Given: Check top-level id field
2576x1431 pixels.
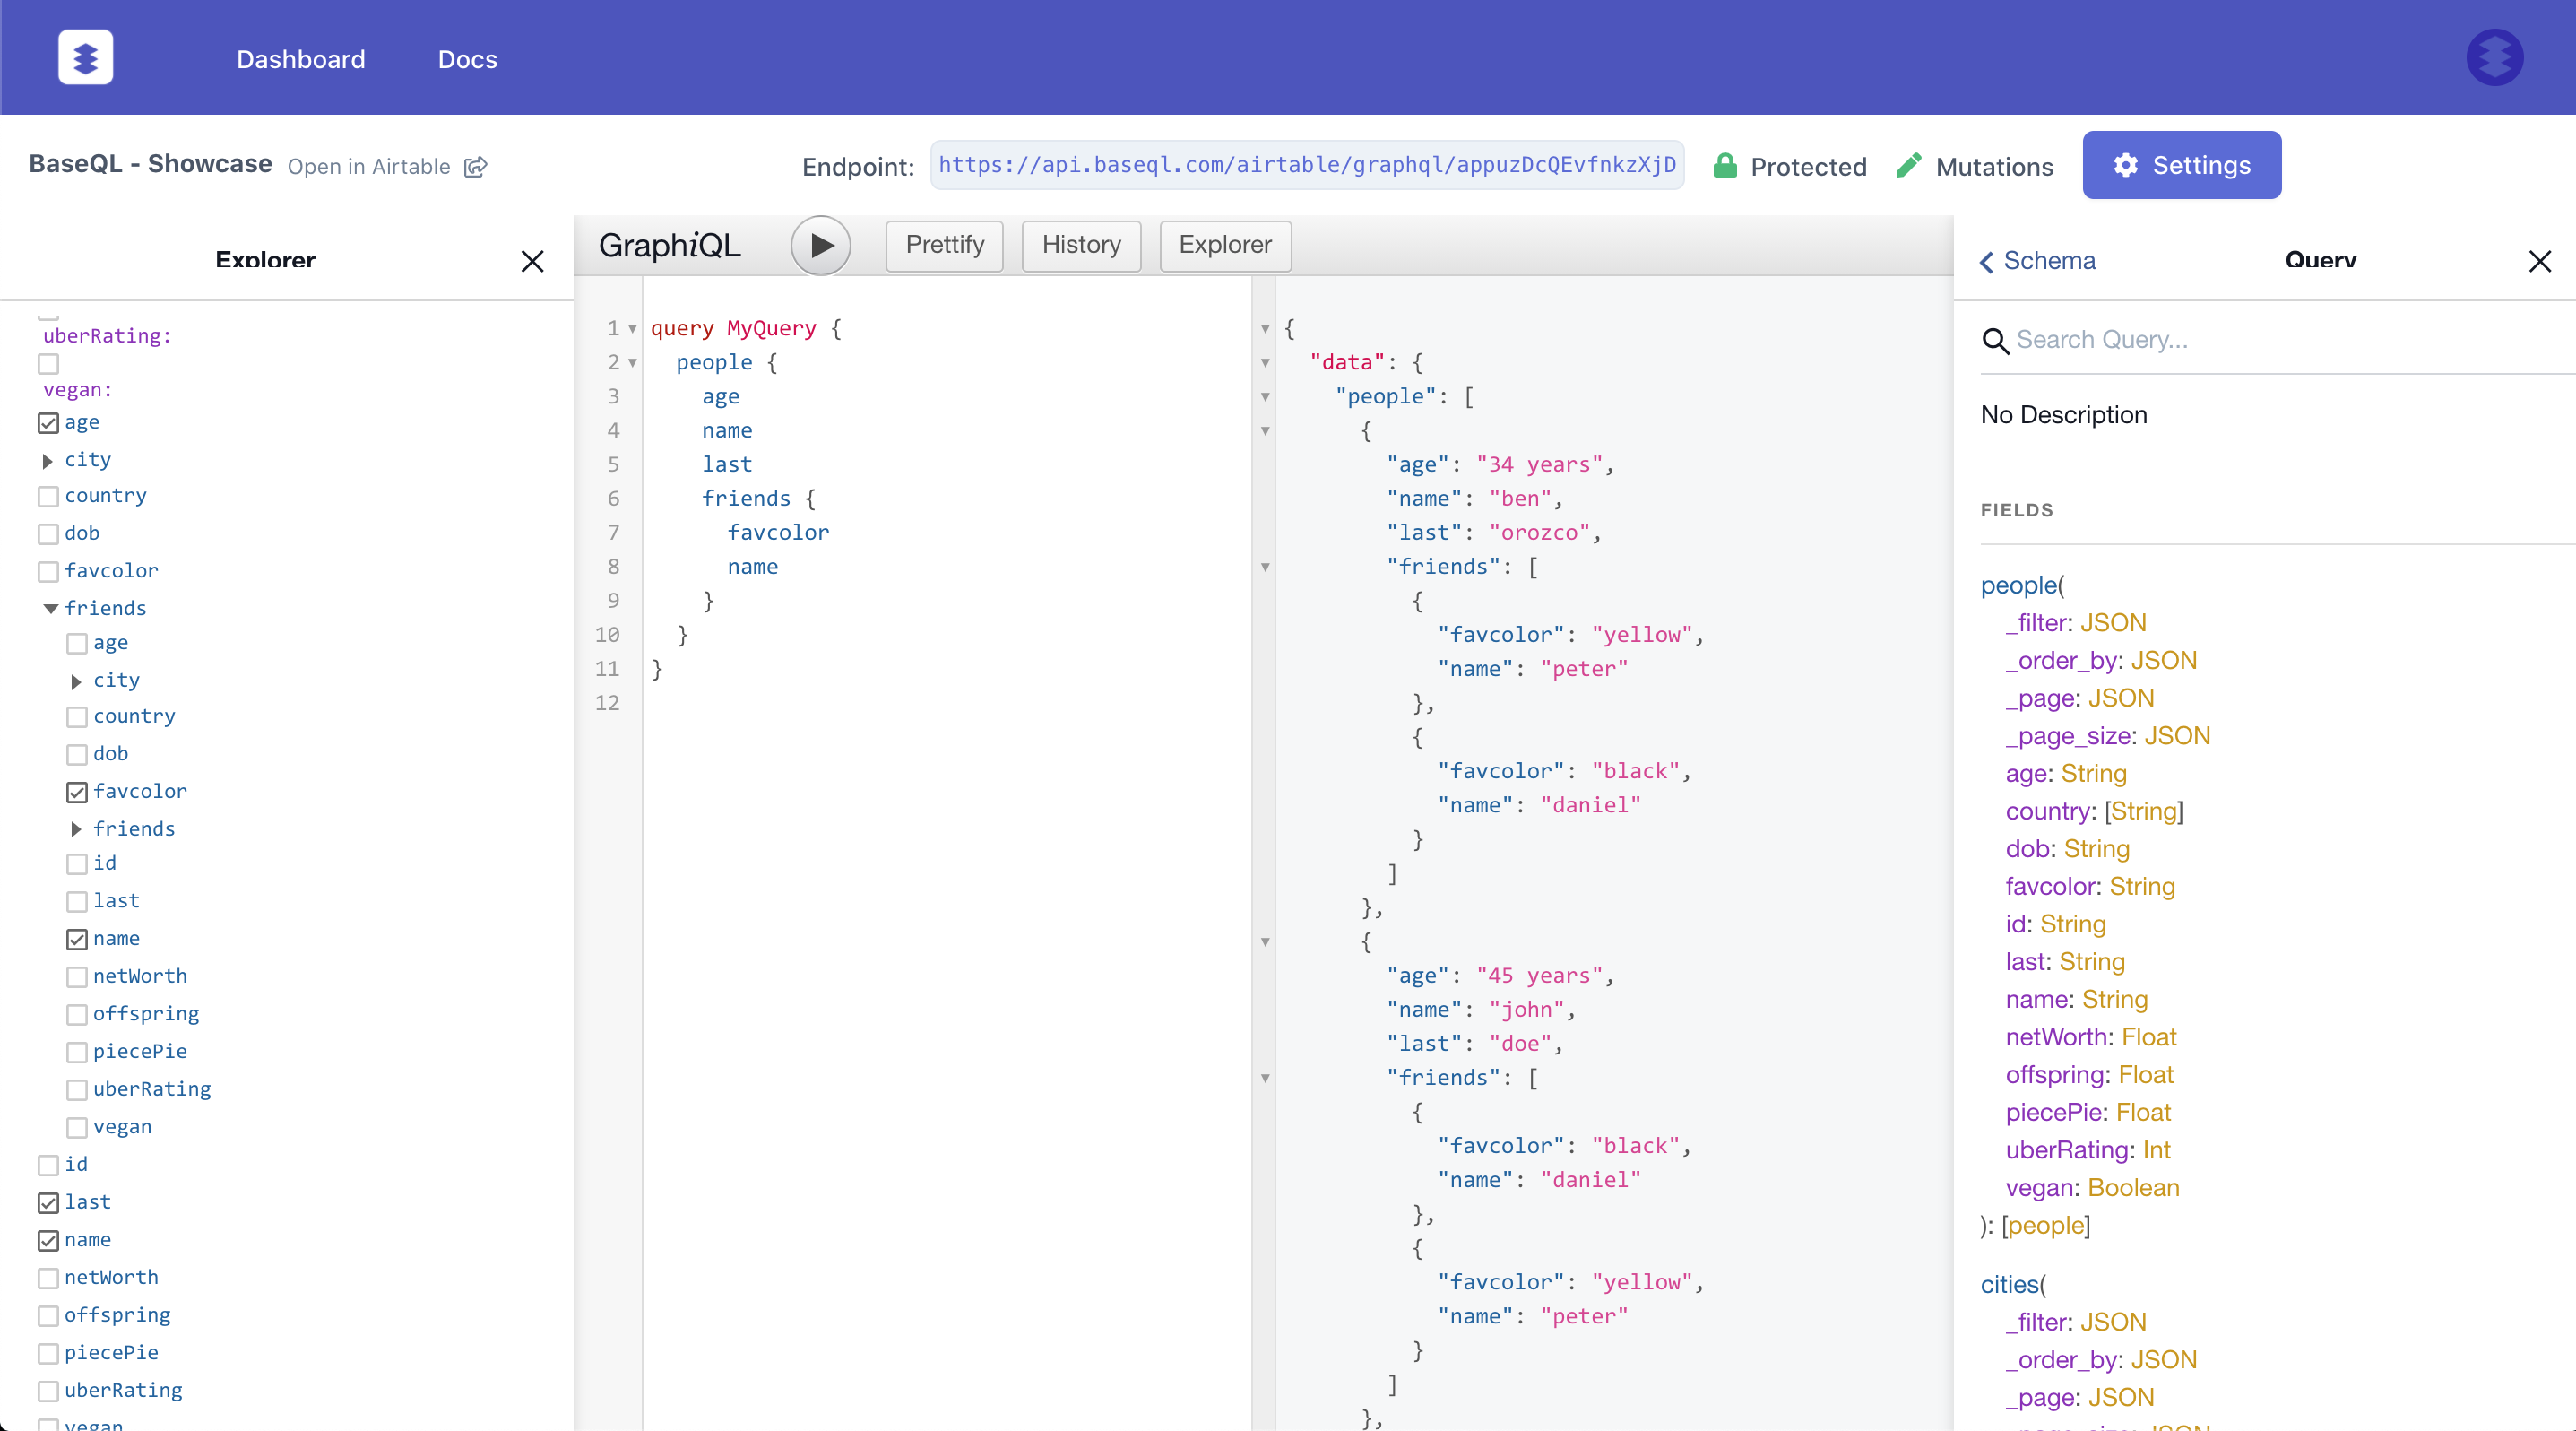Looking at the screenshot, I should point(48,1165).
